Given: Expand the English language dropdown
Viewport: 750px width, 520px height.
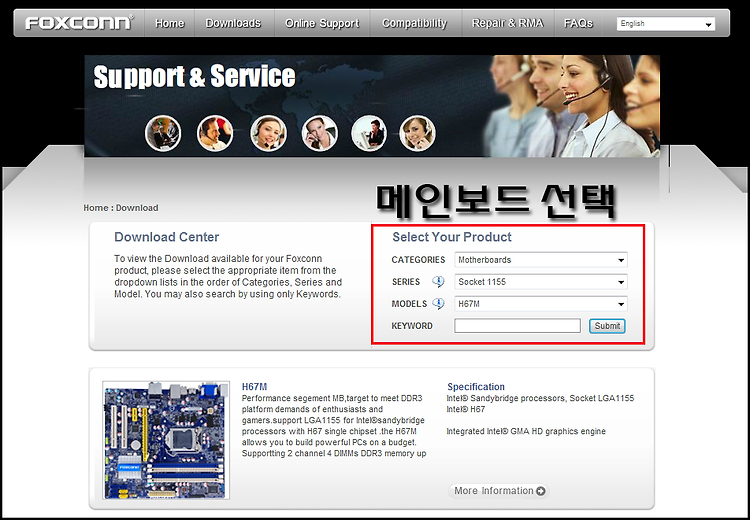Looking at the screenshot, I should click(x=666, y=23).
